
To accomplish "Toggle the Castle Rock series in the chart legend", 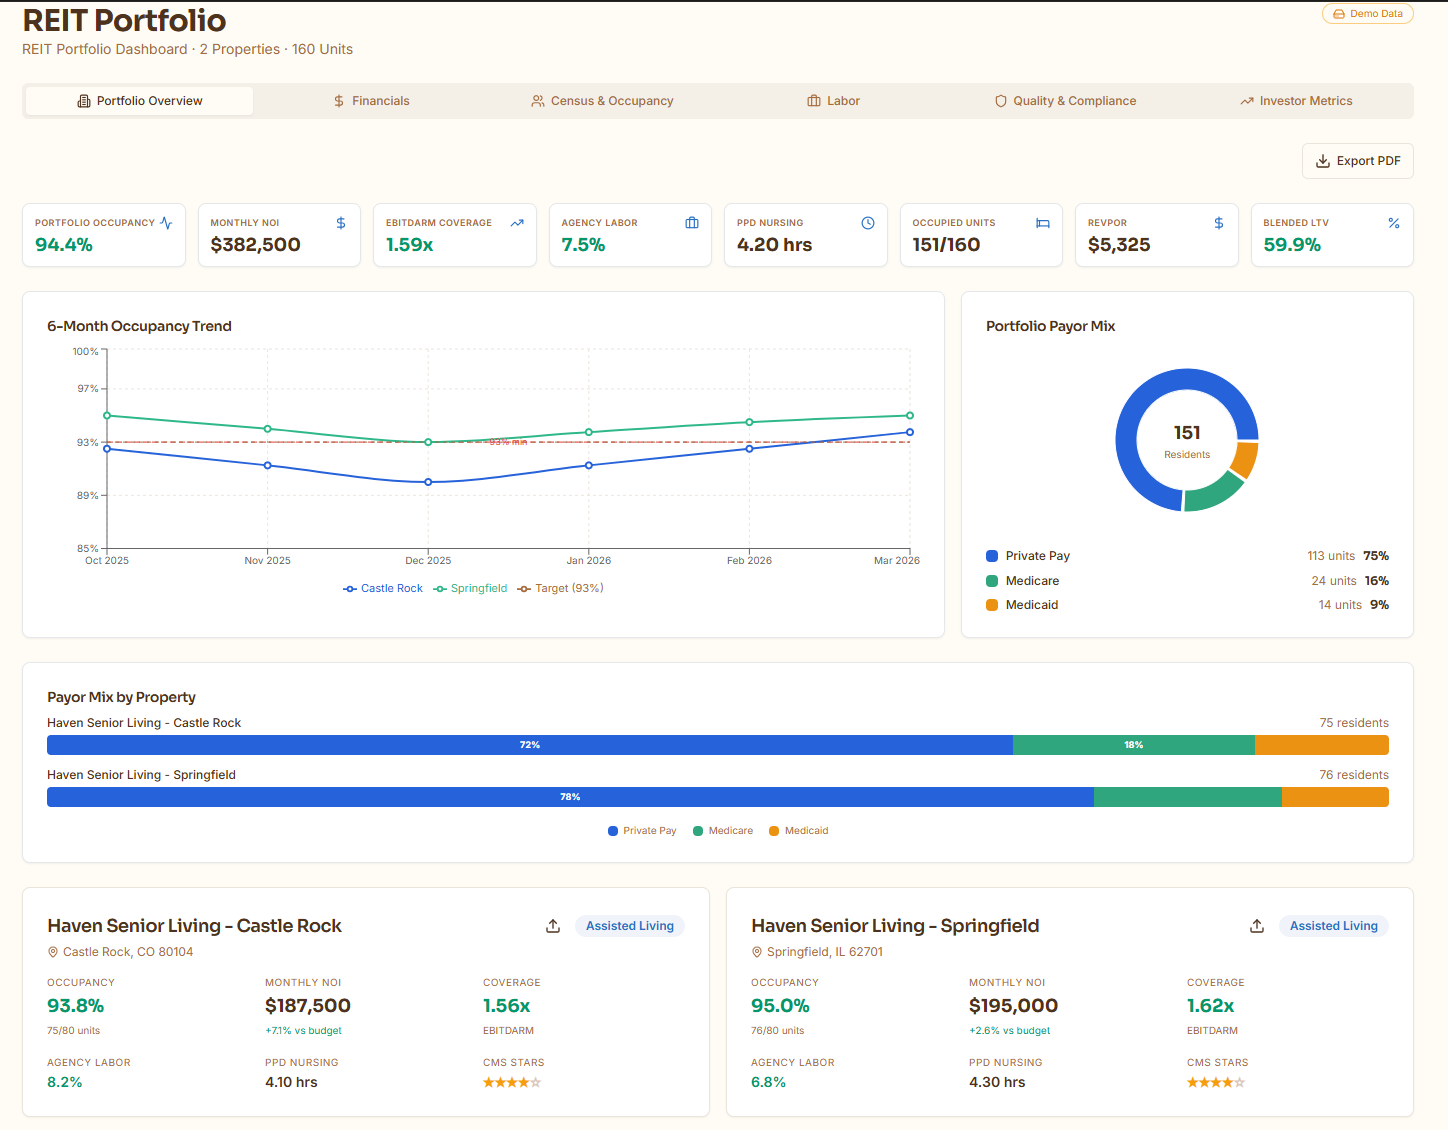I will coord(383,588).
